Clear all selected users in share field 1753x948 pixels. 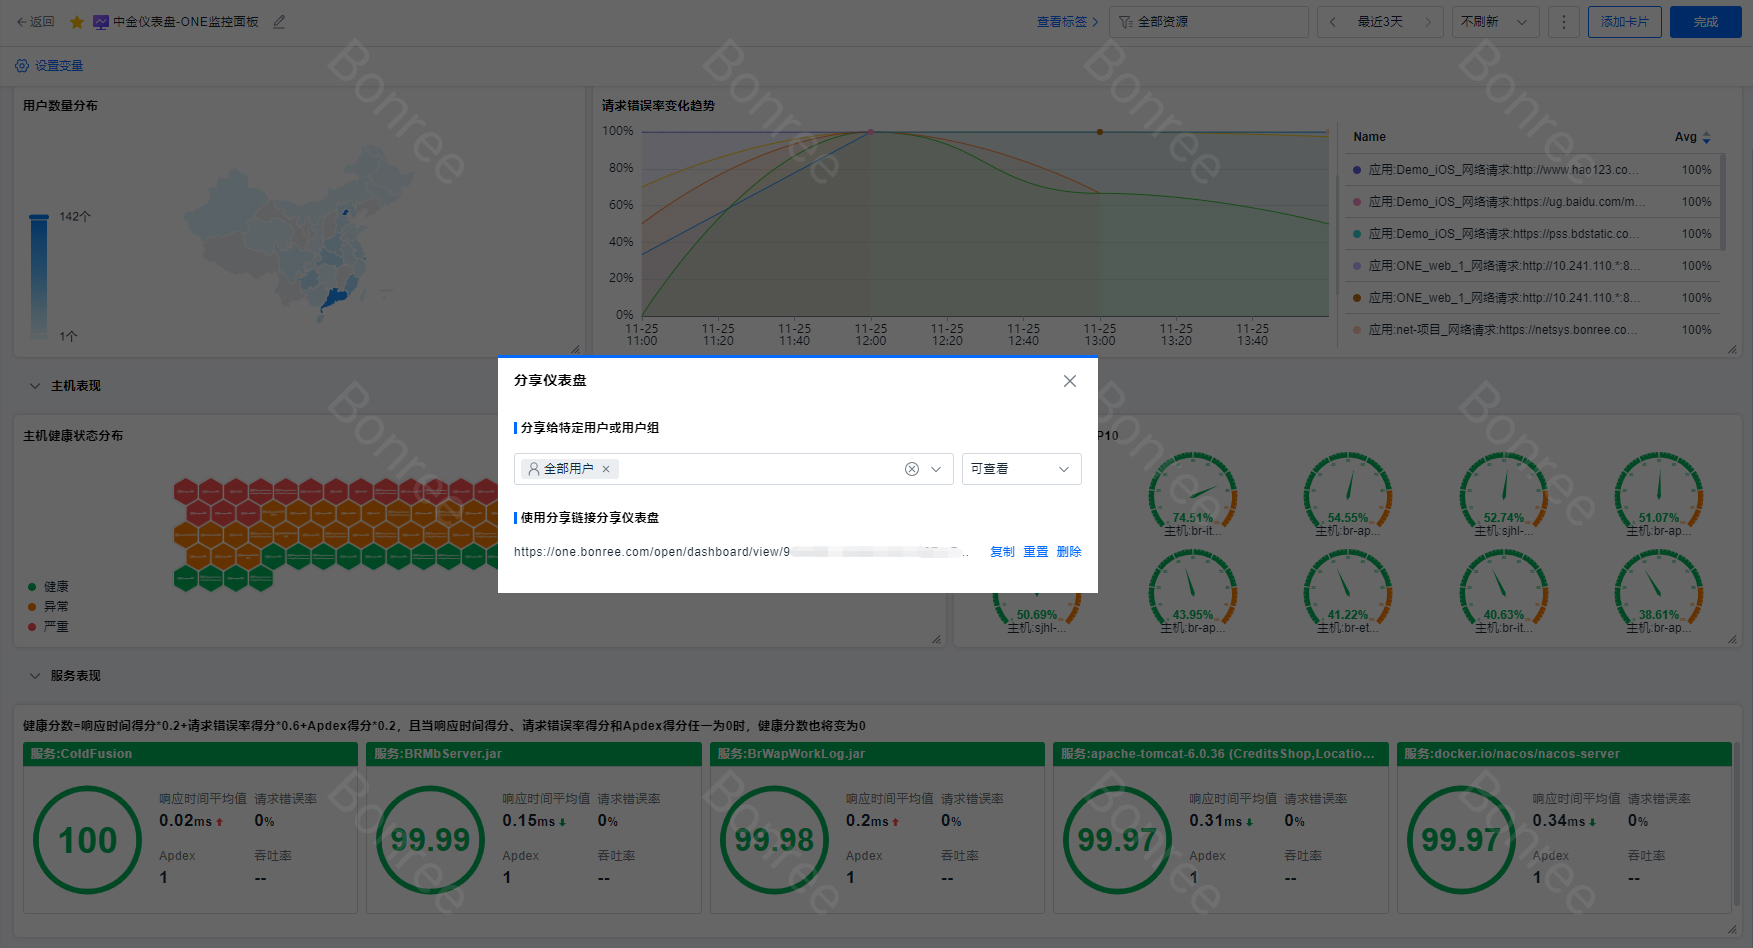click(x=911, y=469)
